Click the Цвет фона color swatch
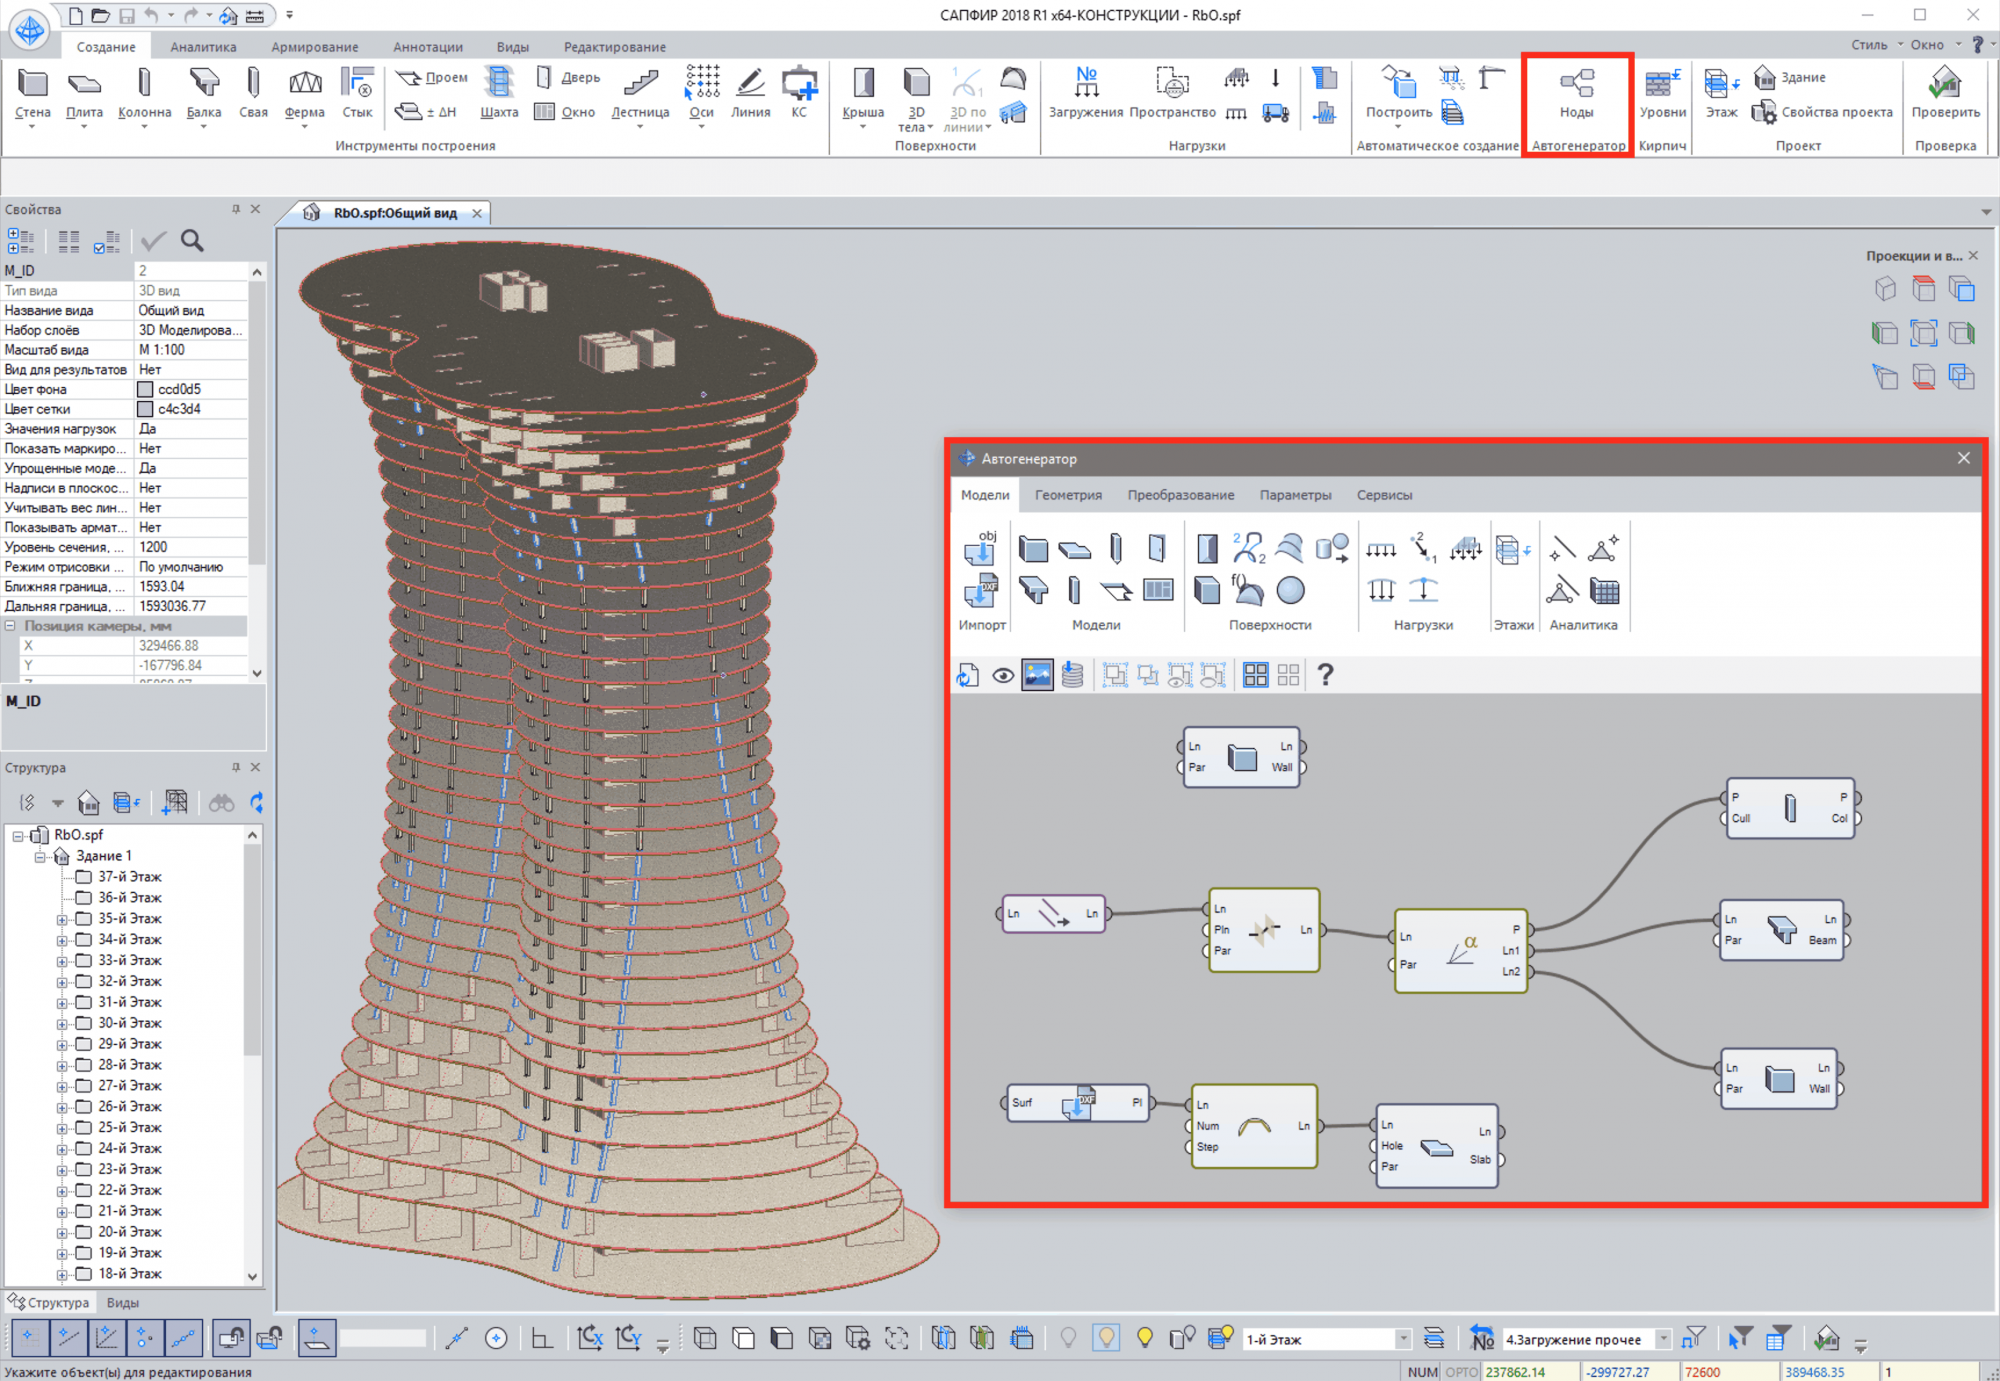 pyautogui.click(x=145, y=389)
